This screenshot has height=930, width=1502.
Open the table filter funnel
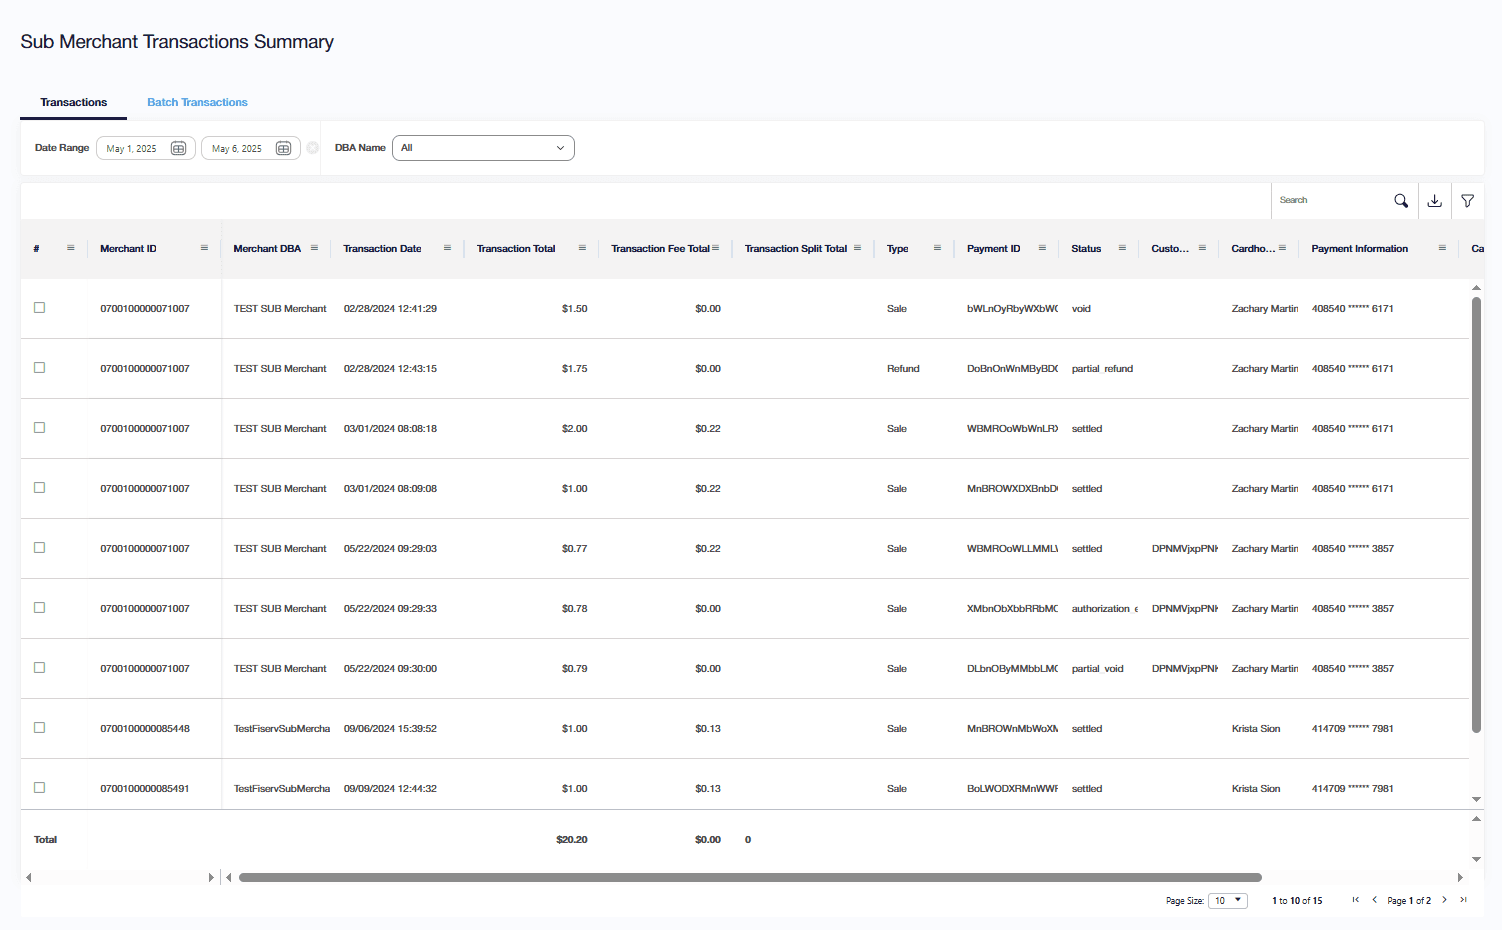coord(1467,200)
